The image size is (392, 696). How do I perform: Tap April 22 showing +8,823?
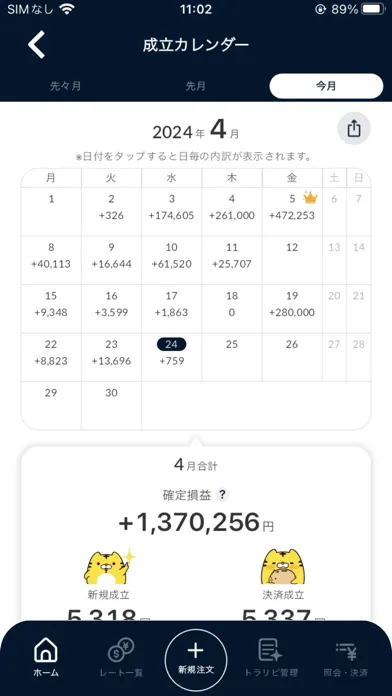(x=51, y=357)
